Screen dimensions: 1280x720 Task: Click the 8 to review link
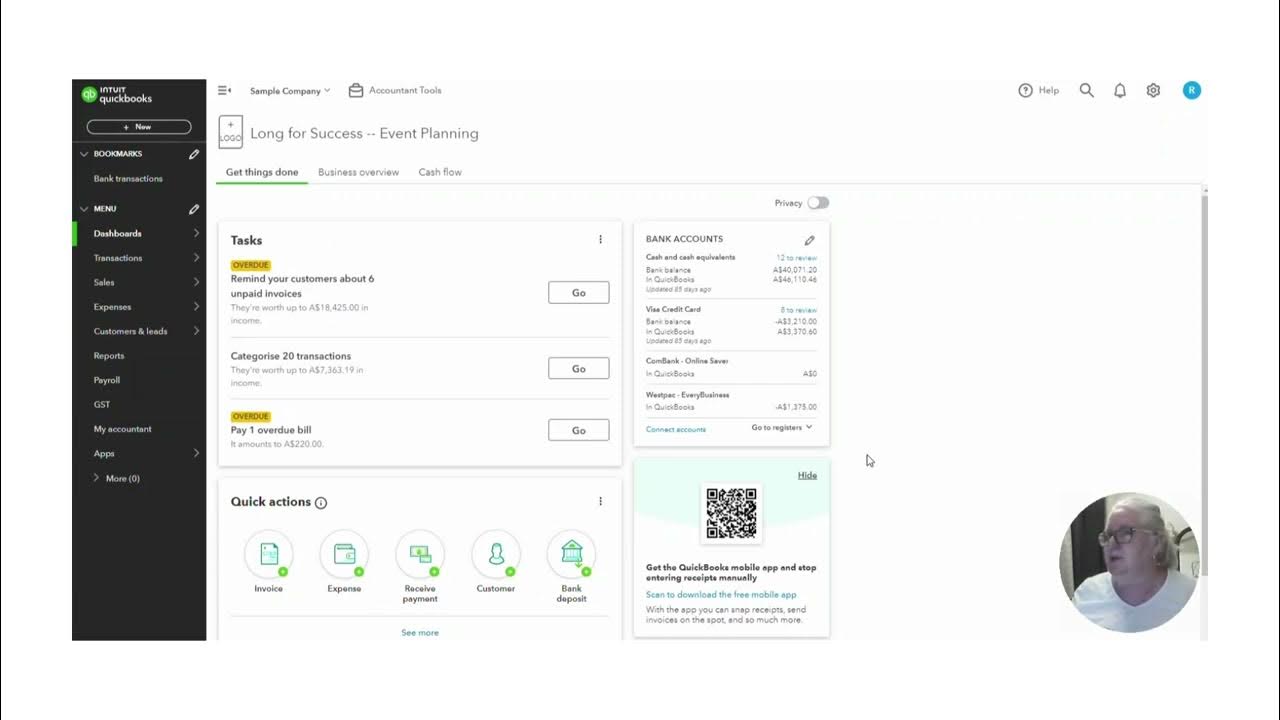click(799, 310)
